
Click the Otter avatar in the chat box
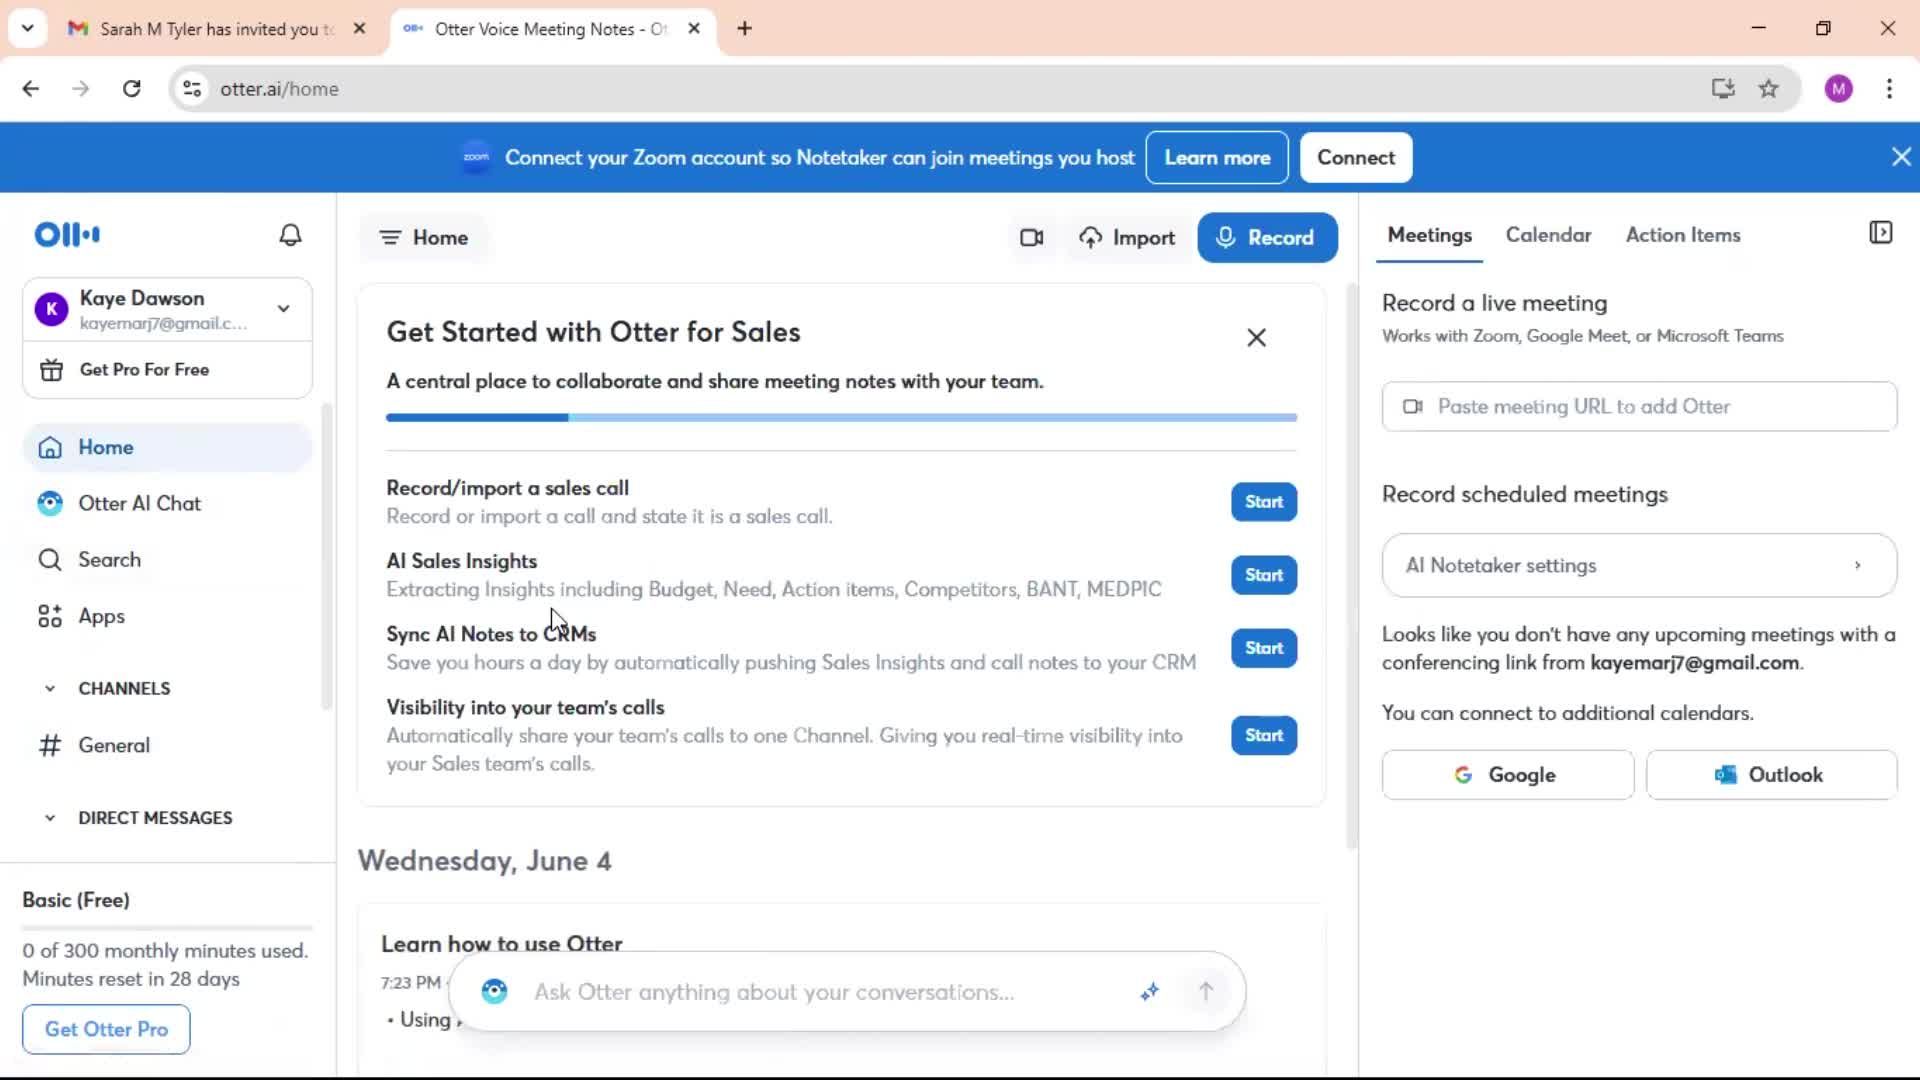click(x=494, y=991)
